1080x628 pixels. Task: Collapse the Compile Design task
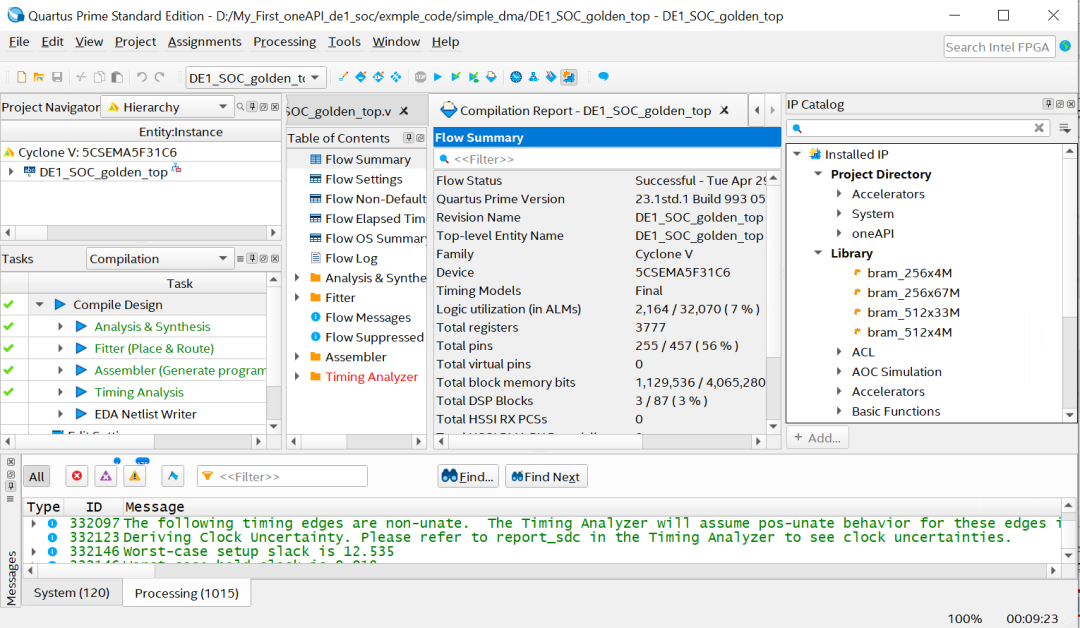[x=39, y=304]
